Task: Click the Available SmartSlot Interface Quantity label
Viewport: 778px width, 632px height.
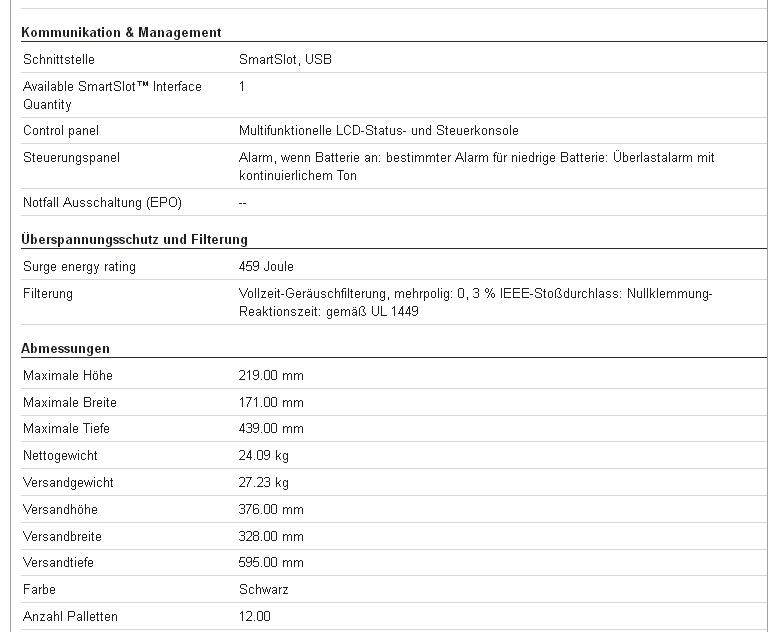Action: pos(112,95)
